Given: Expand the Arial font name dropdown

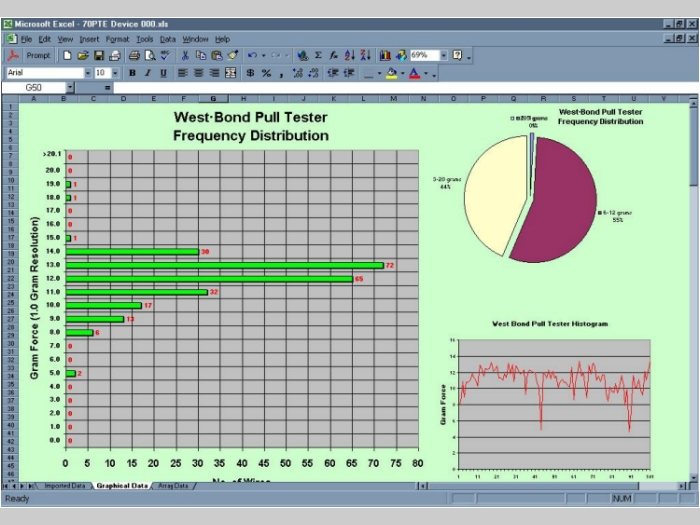Looking at the screenshot, I should click(x=88, y=73).
